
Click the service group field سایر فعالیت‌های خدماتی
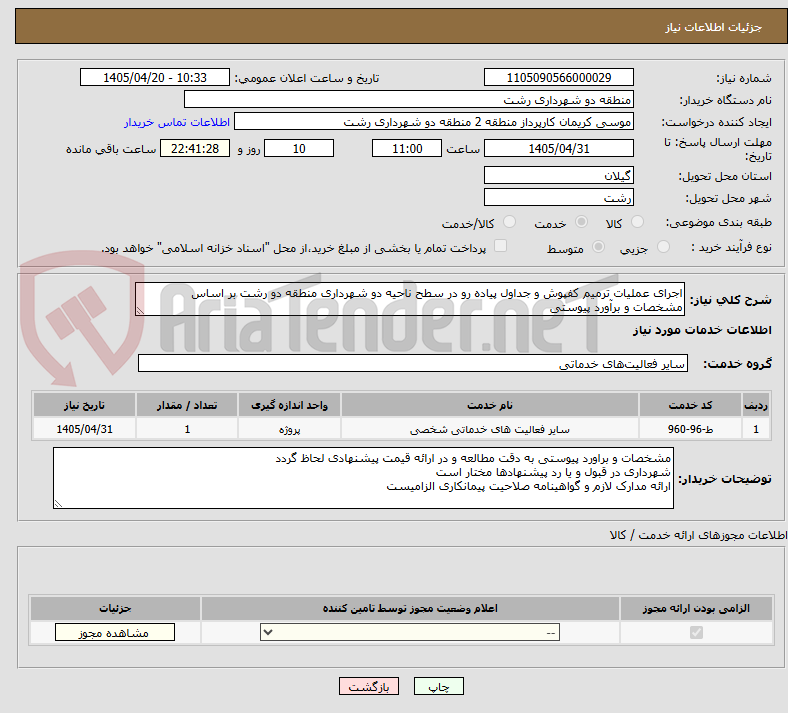pos(413,363)
